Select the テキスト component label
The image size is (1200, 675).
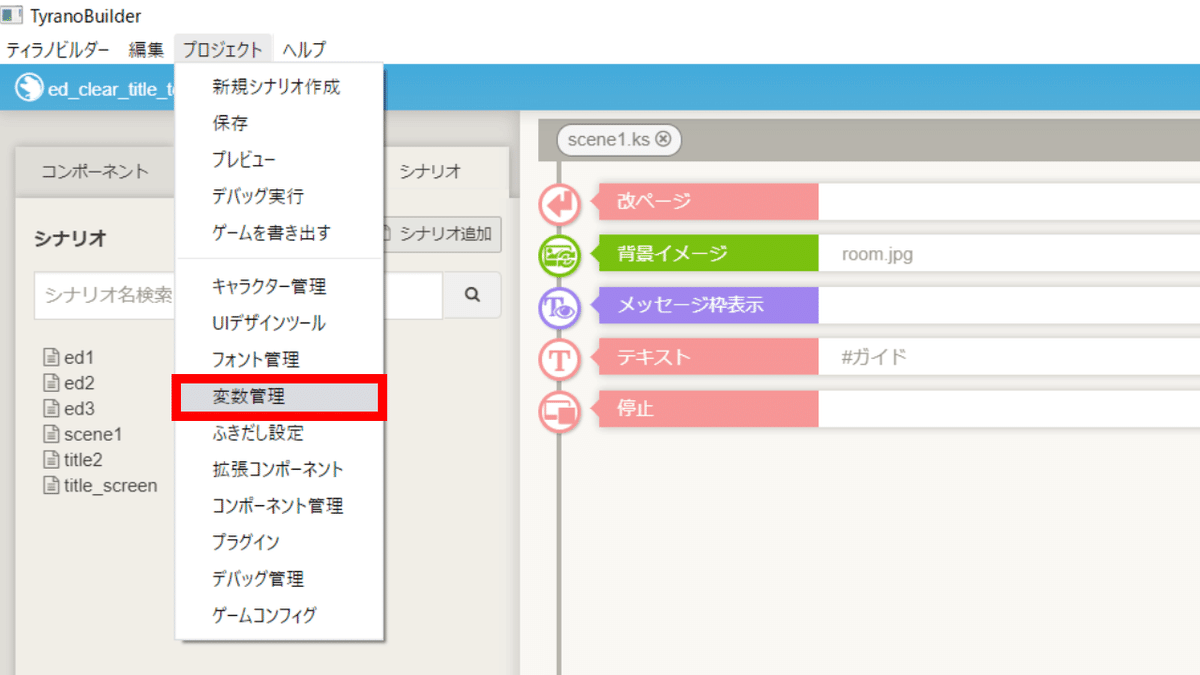[705, 357]
